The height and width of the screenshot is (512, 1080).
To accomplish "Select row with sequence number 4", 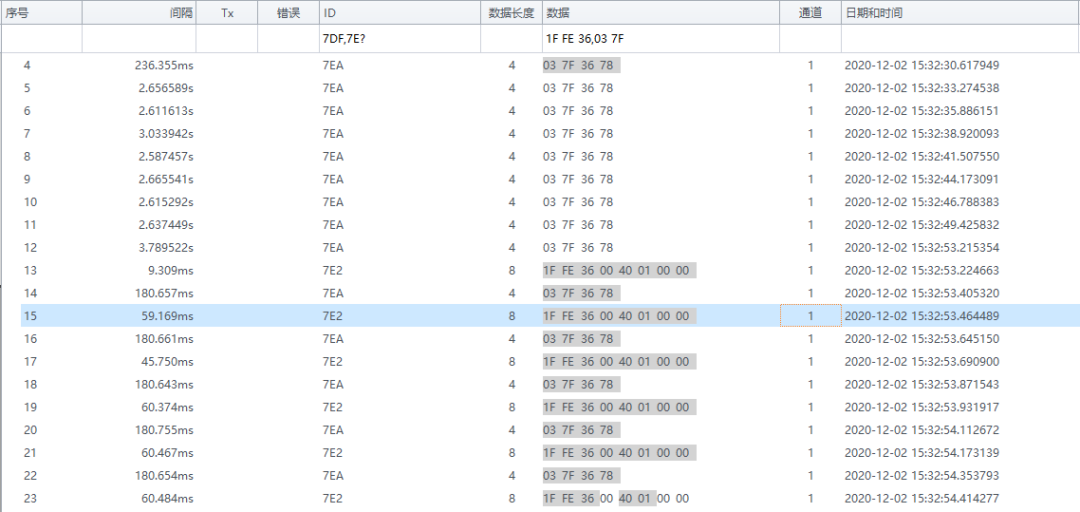I will tap(550, 65).
